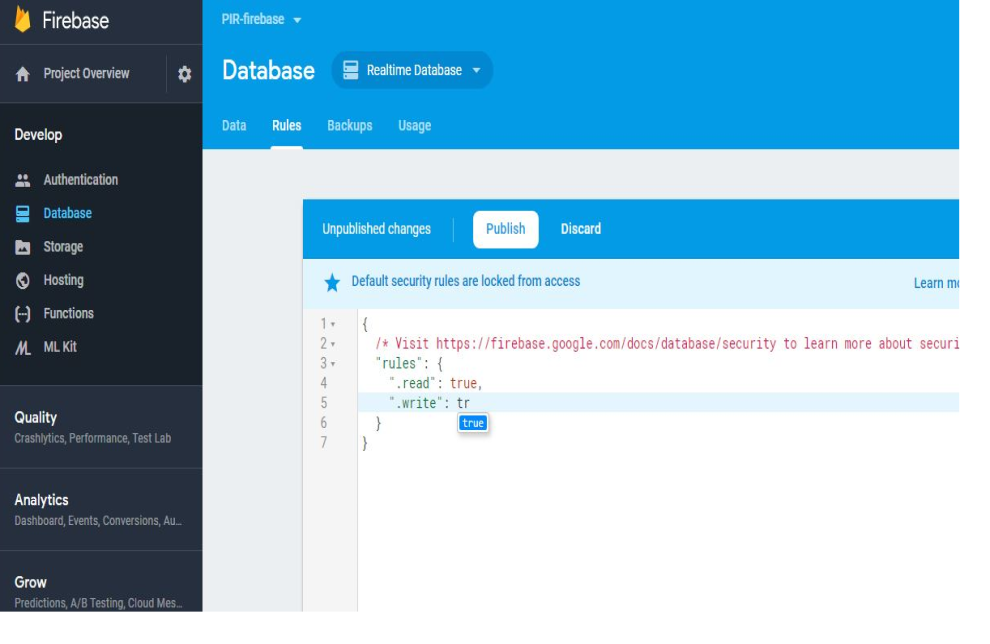Image resolution: width=990 pixels, height=644 pixels.
Task: Open the PIR-firebase project dropdown
Action: [261, 20]
